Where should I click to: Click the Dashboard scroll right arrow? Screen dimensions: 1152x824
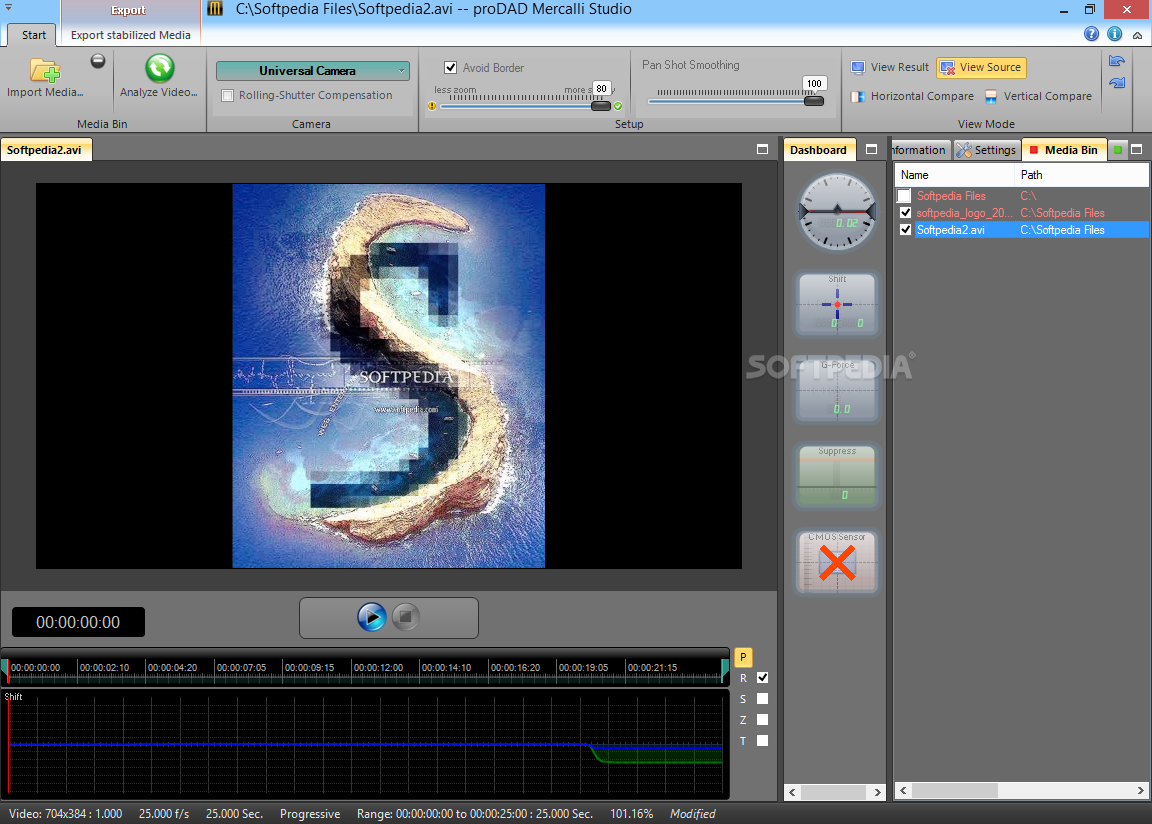(x=877, y=792)
